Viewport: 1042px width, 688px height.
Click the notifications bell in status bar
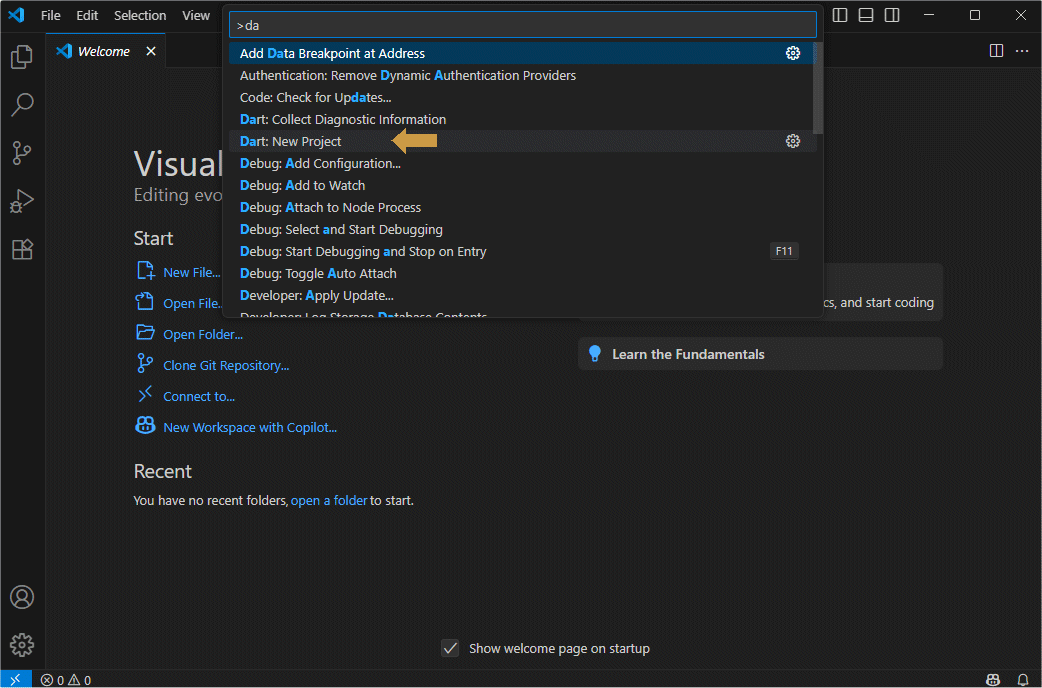[x=1023, y=680]
